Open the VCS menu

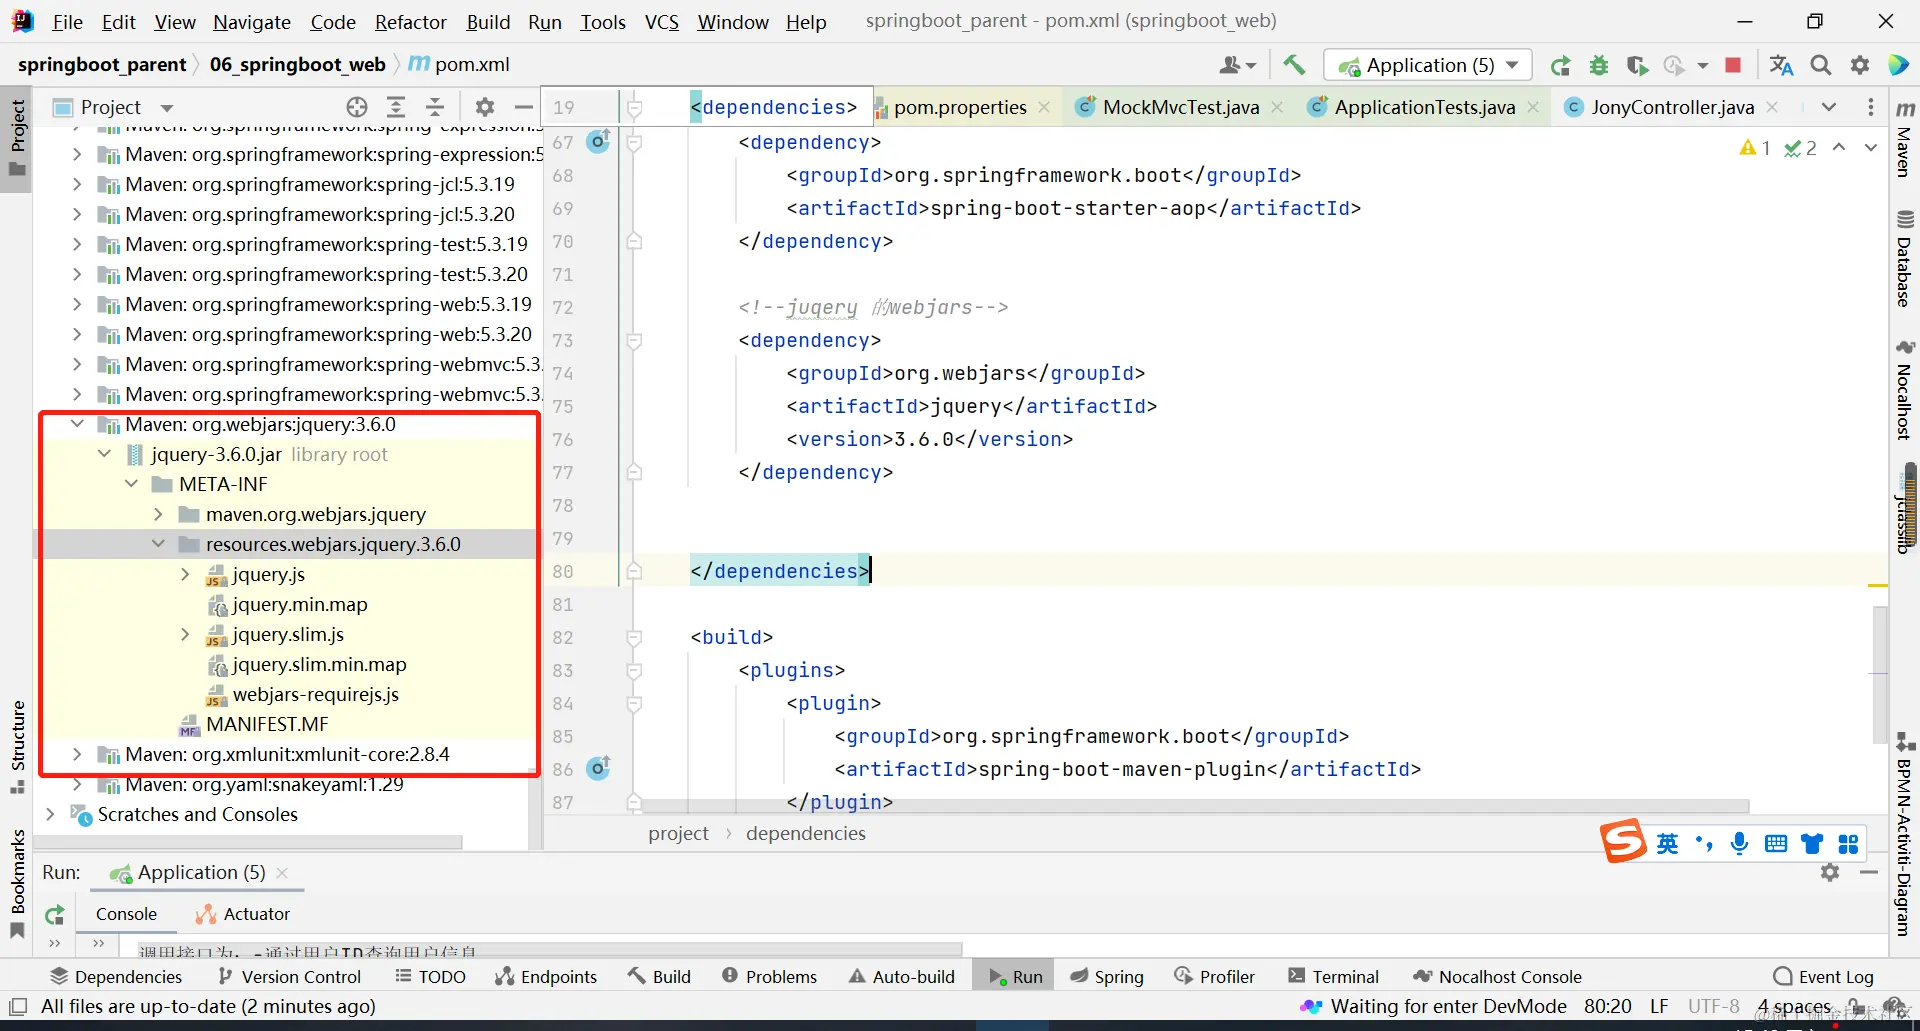click(x=662, y=22)
